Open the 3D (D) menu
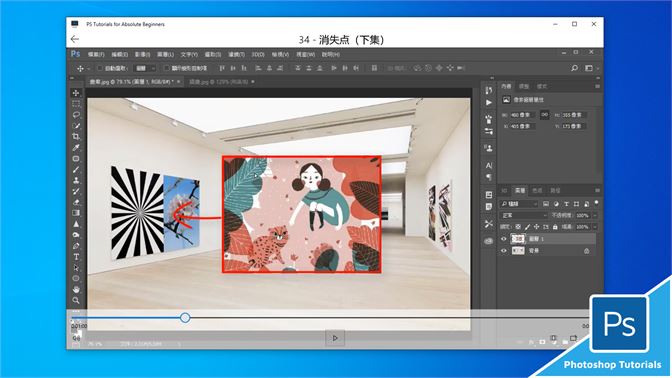This screenshot has width=672, height=378. click(258, 54)
